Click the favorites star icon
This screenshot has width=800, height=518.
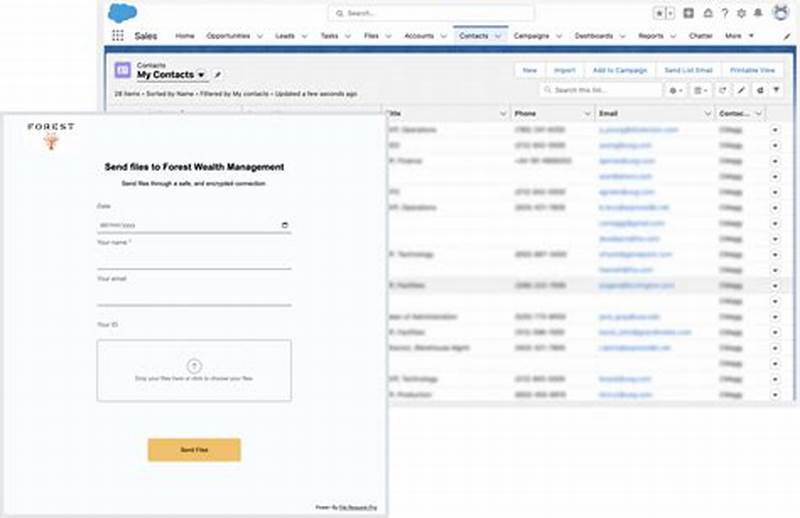pos(659,14)
